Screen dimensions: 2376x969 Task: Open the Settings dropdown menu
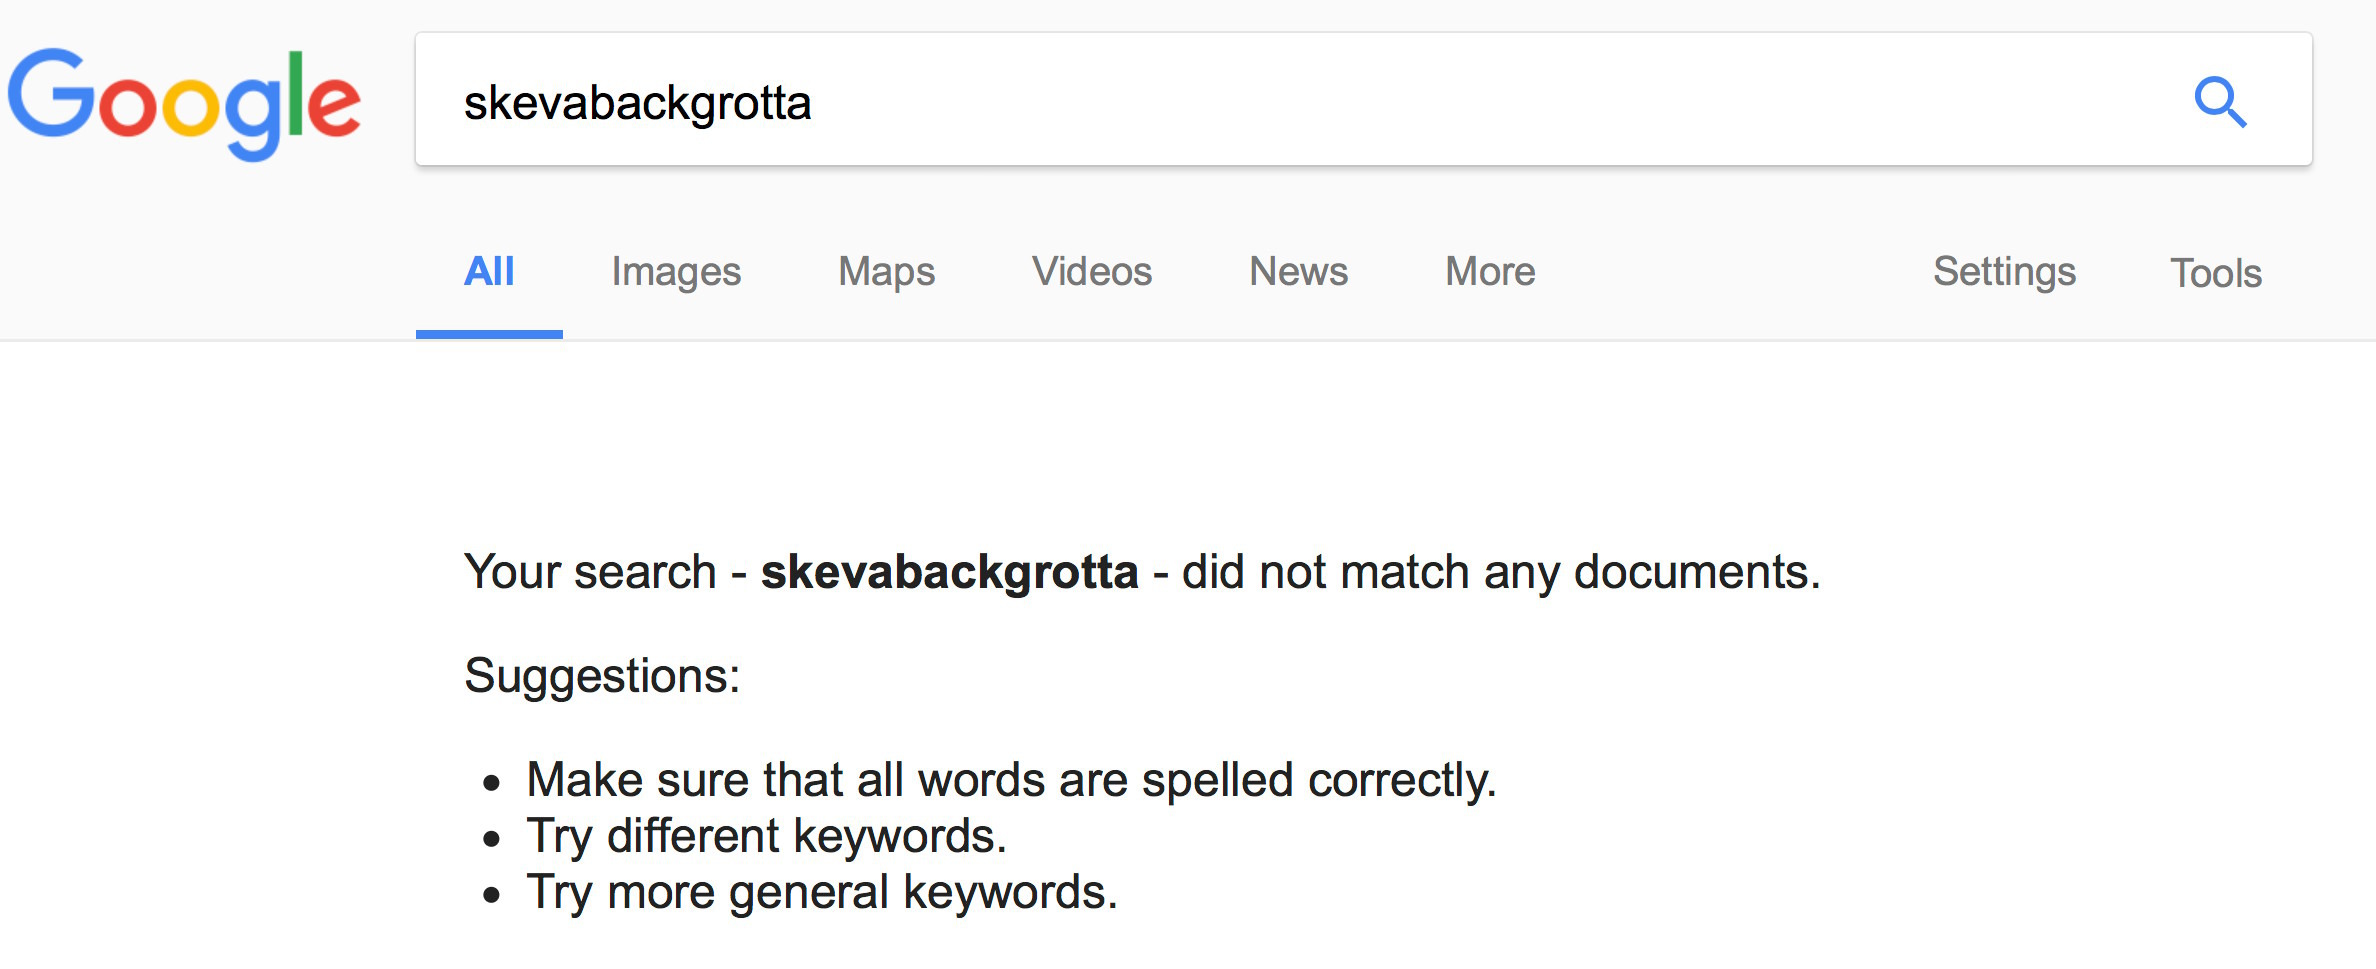[x=2004, y=272]
